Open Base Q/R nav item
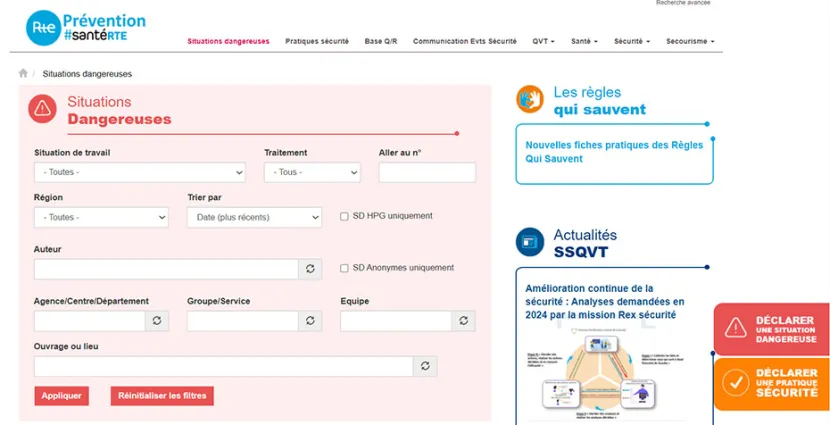This screenshot has height=425, width=830. (381, 41)
